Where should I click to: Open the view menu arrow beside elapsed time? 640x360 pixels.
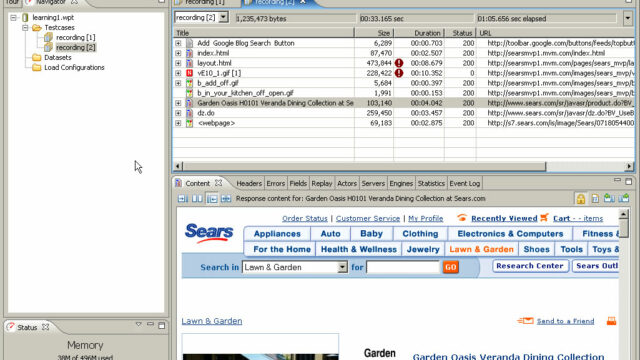[628, 18]
